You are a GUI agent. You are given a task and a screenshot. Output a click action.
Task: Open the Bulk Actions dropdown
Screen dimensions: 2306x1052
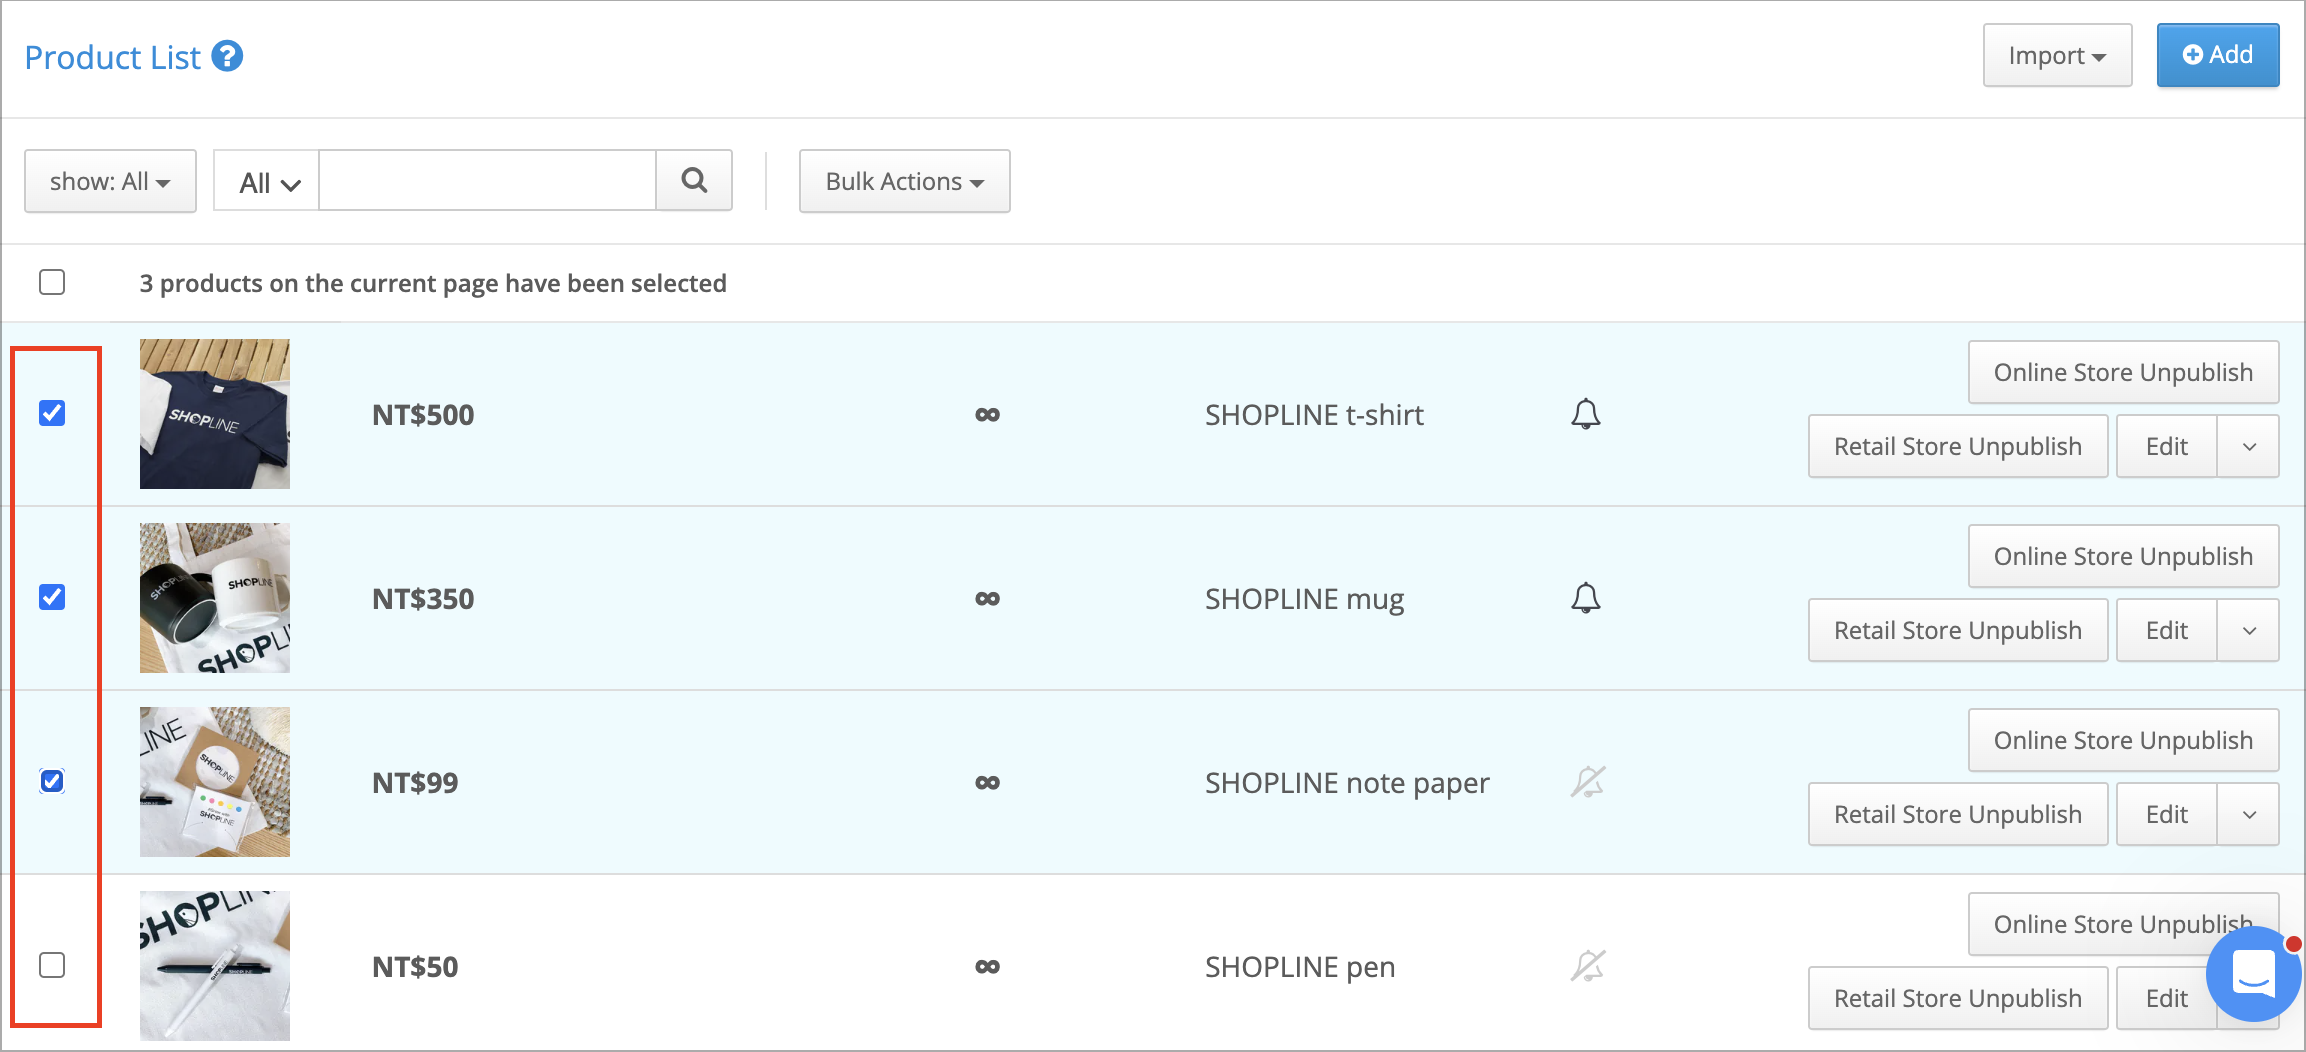(904, 181)
